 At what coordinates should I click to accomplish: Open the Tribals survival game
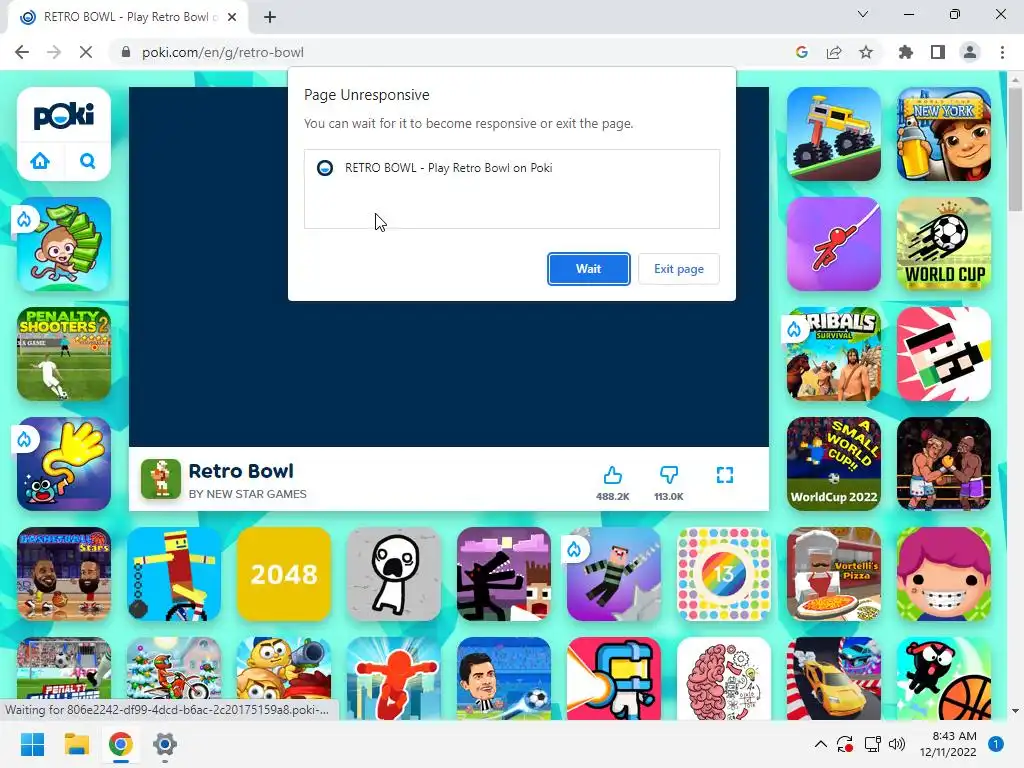(834, 354)
